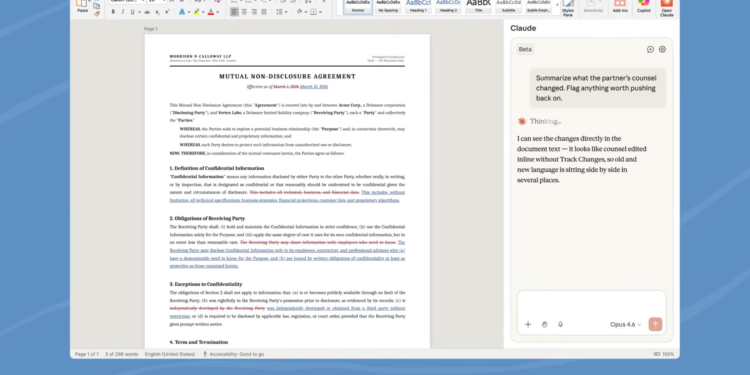This screenshot has height=375, width=750.
Task: Open the line spacing dropdown arrow
Action: [286, 12]
